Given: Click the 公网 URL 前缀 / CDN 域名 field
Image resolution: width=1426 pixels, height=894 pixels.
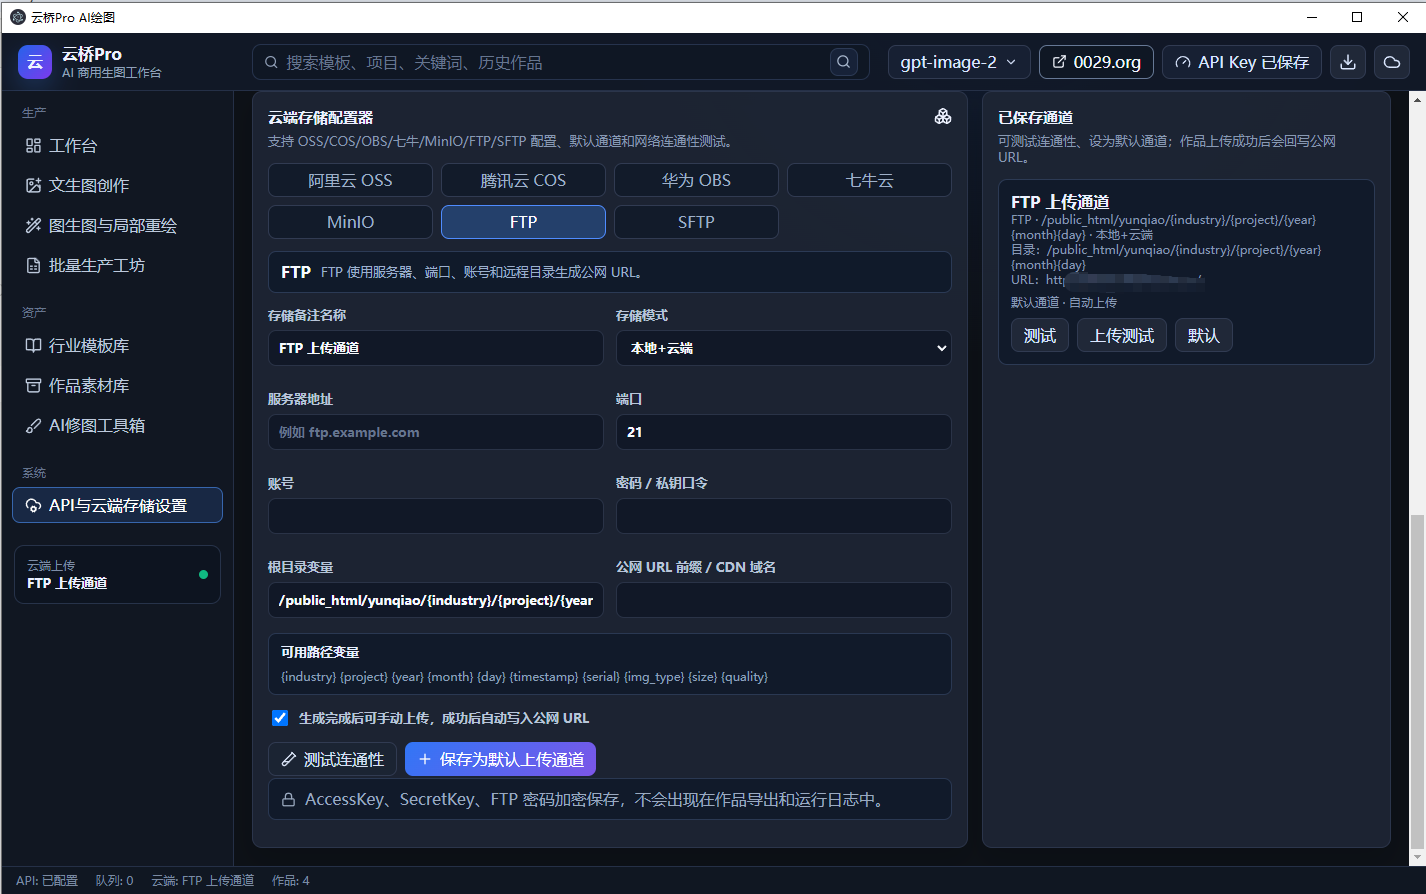Looking at the screenshot, I should click(x=783, y=600).
